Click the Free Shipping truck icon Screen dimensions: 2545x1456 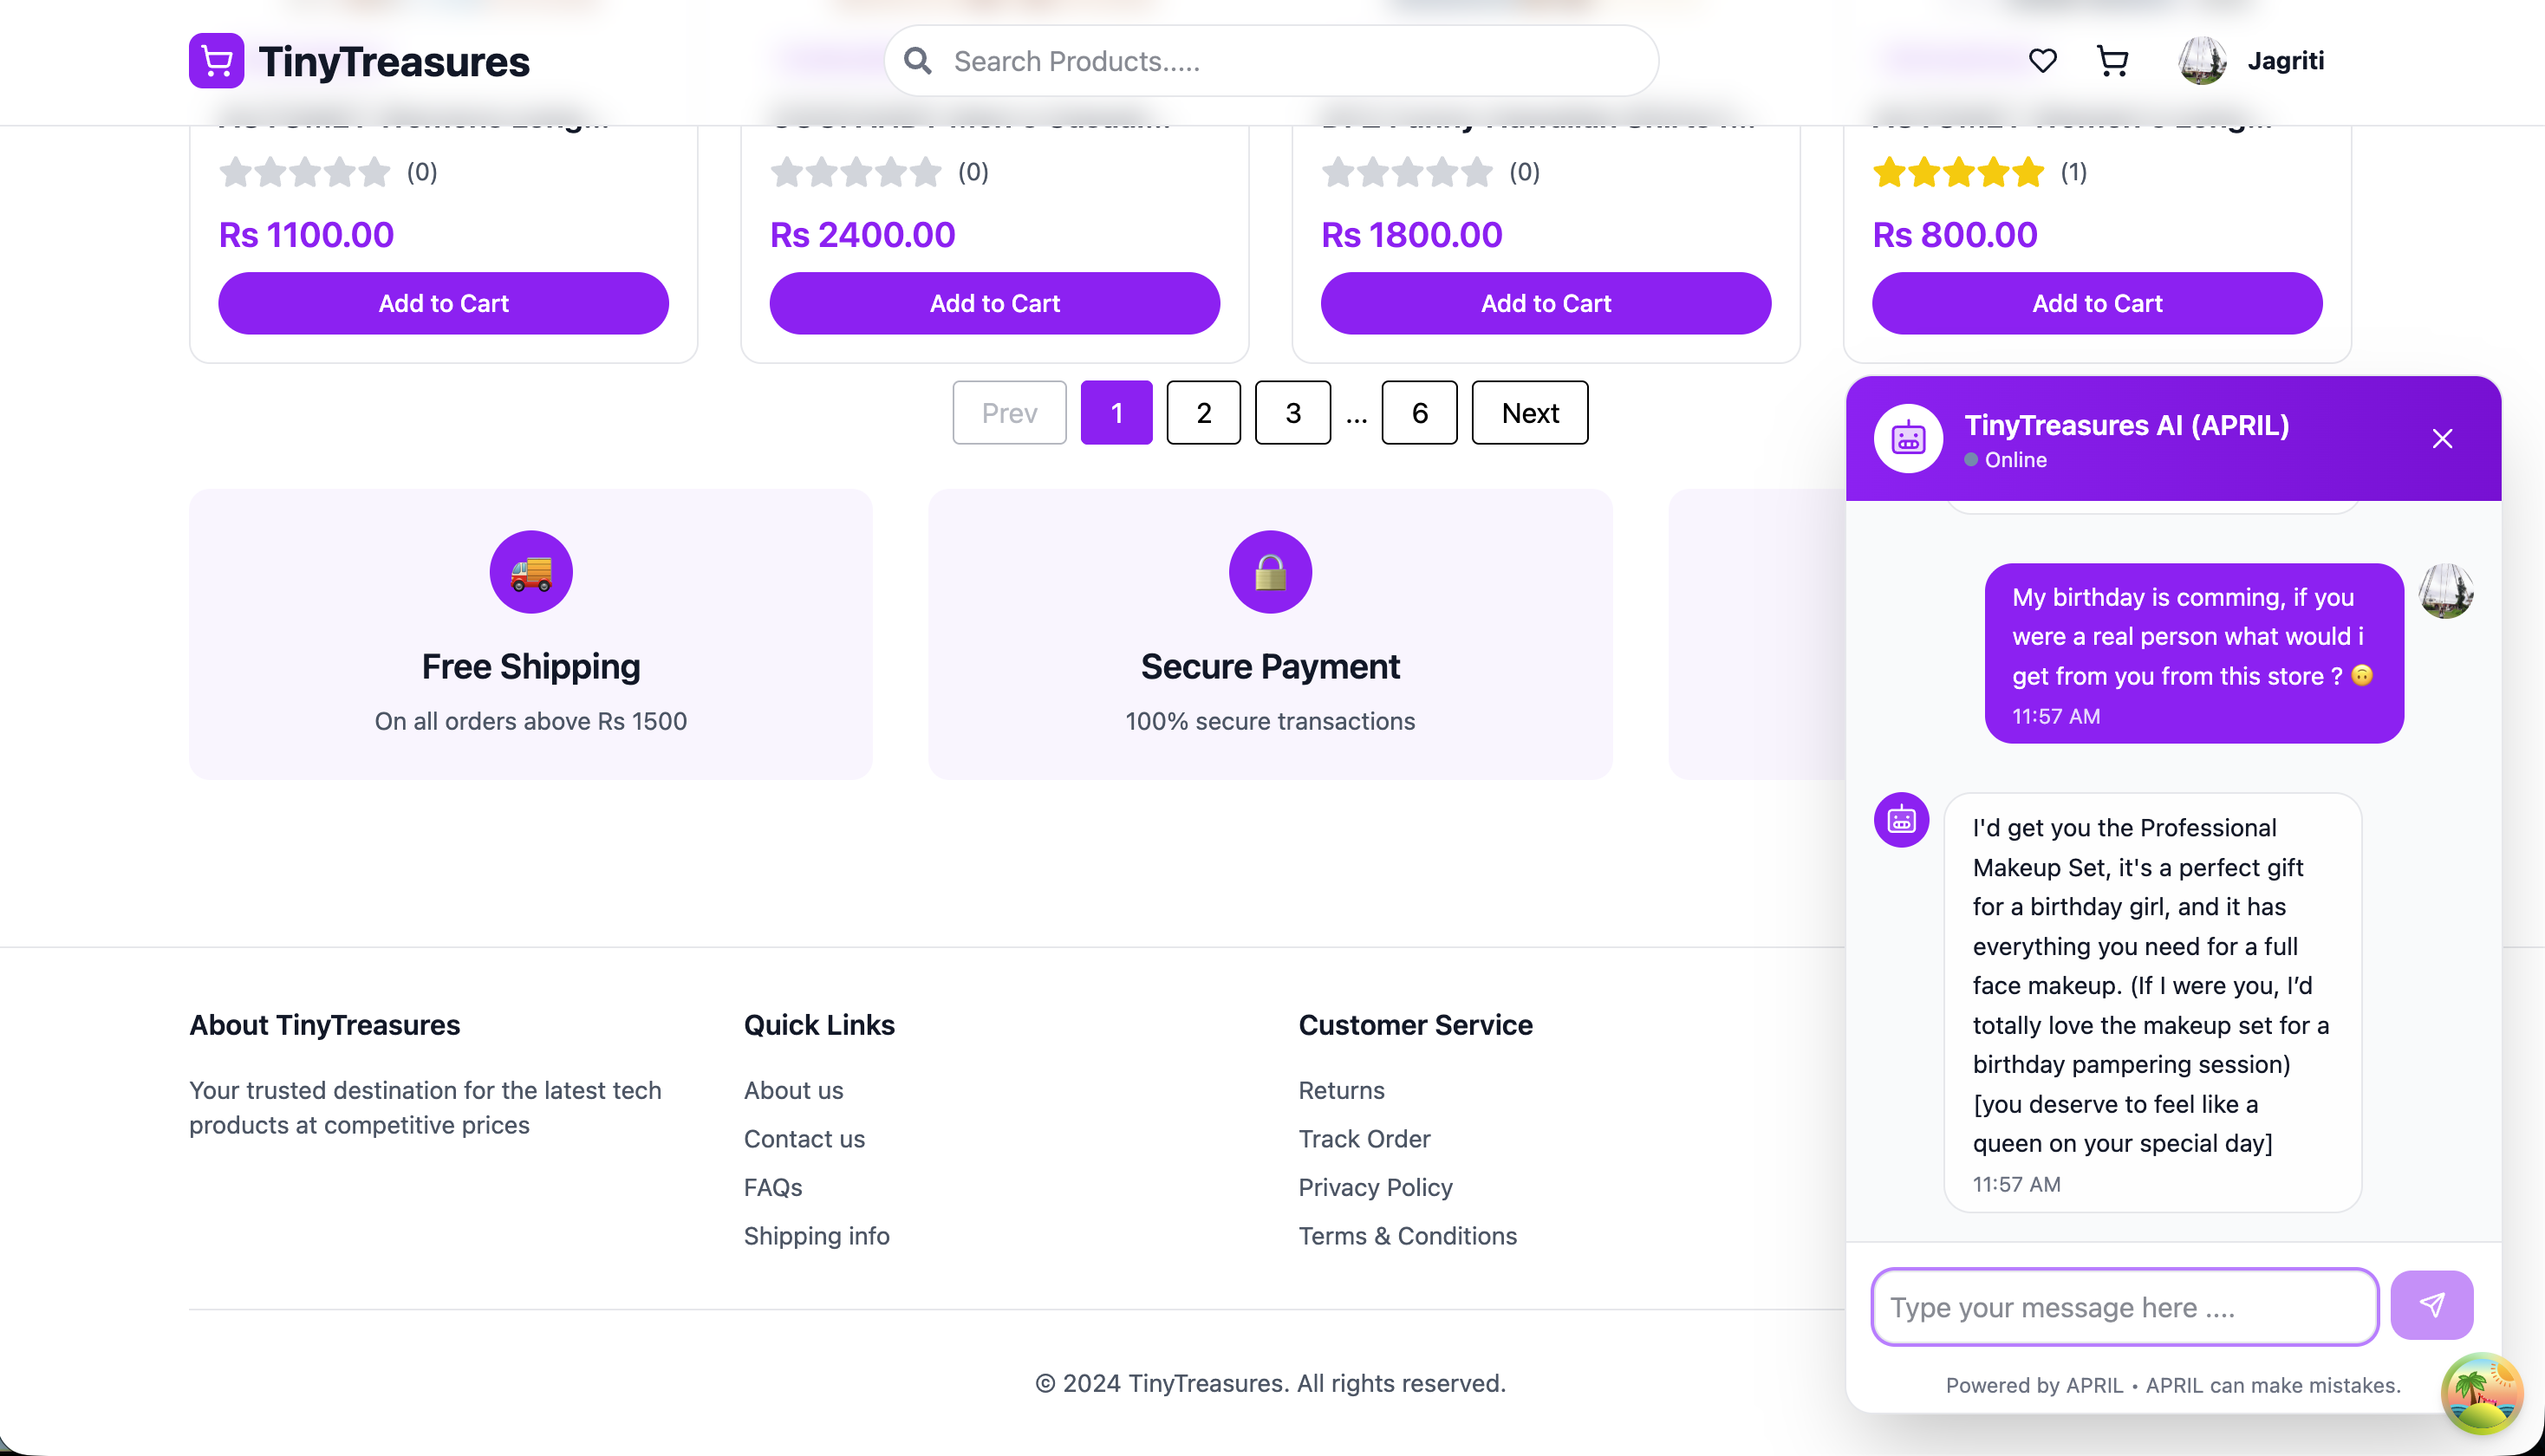(x=531, y=572)
